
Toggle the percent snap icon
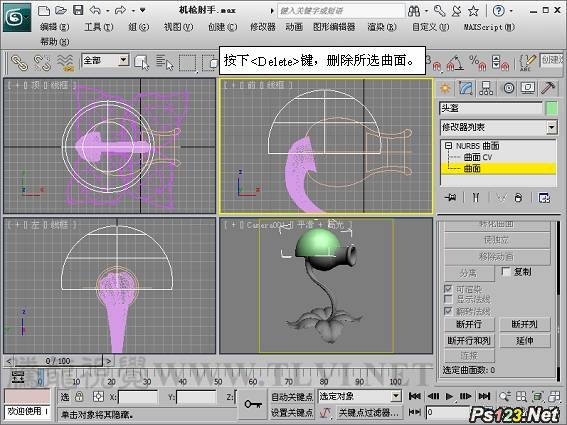pos(478,63)
